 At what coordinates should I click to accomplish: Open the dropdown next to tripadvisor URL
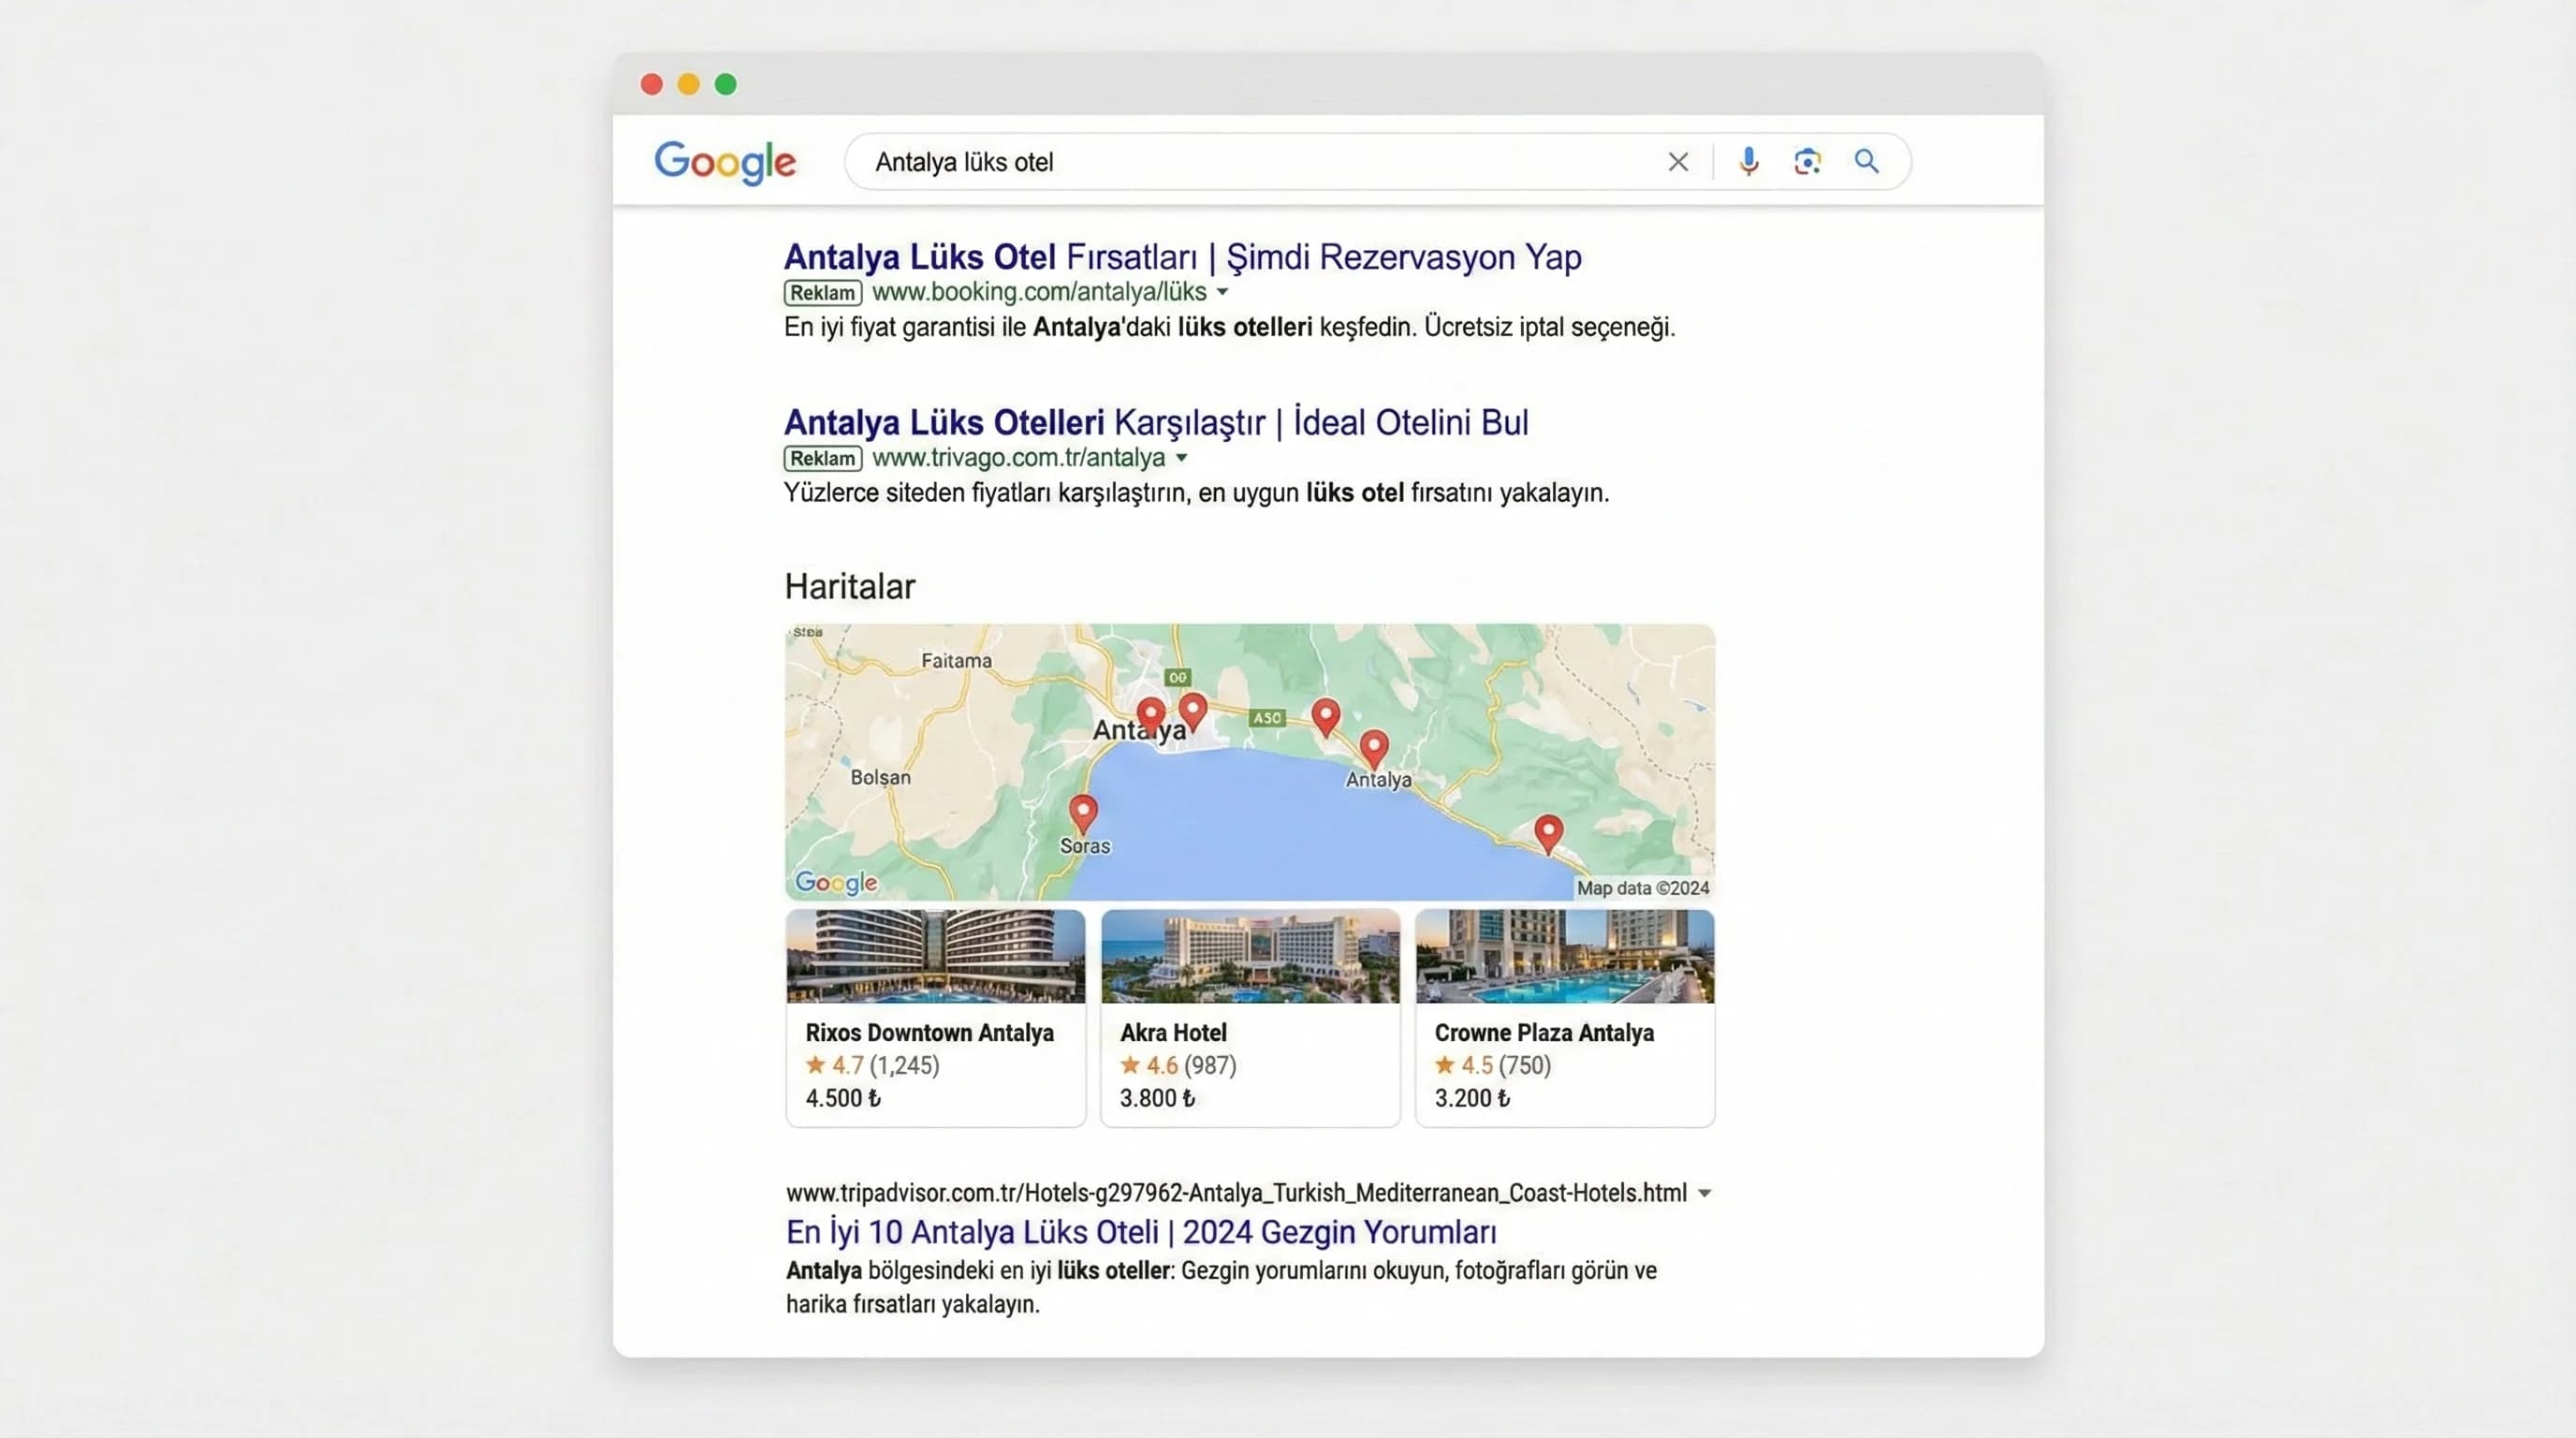coord(1703,1192)
